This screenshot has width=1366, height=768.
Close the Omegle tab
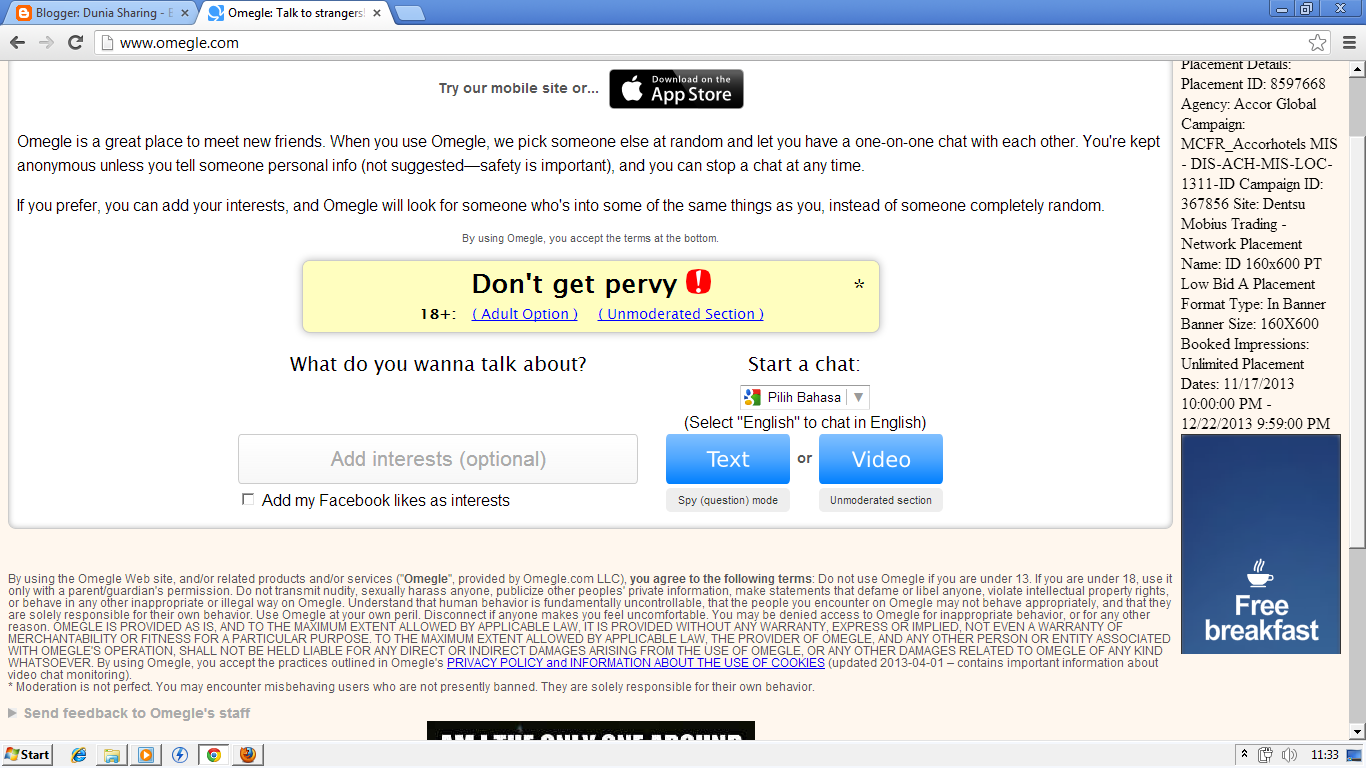[x=379, y=13]
